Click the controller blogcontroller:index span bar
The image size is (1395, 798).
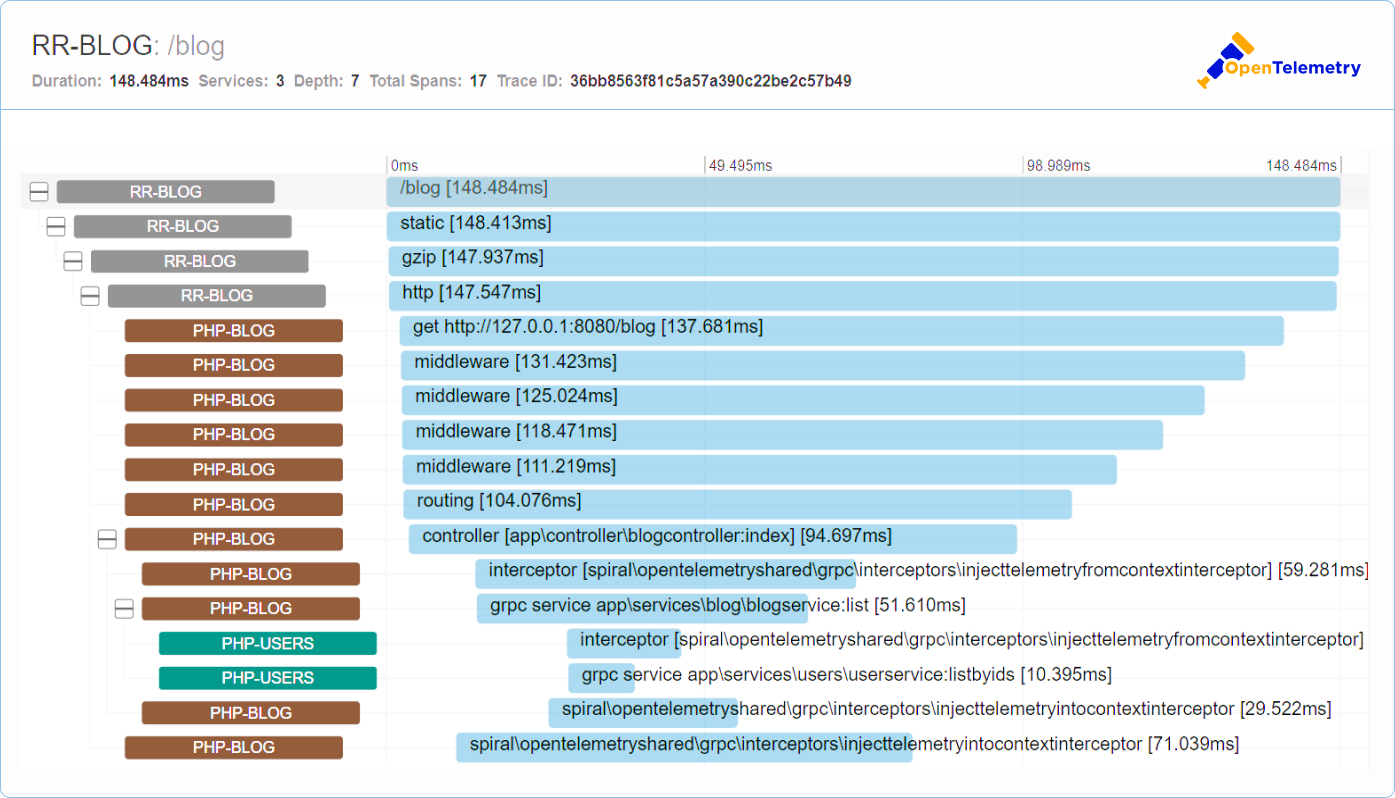click(712, 539)
